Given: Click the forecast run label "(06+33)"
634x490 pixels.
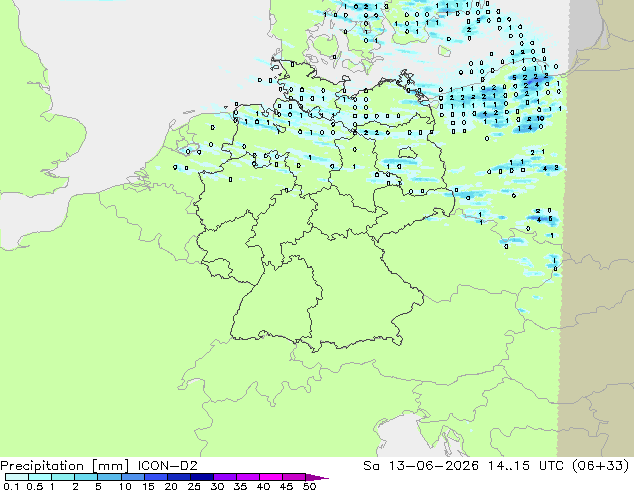Looking at the screenshot, I should 598,466.
